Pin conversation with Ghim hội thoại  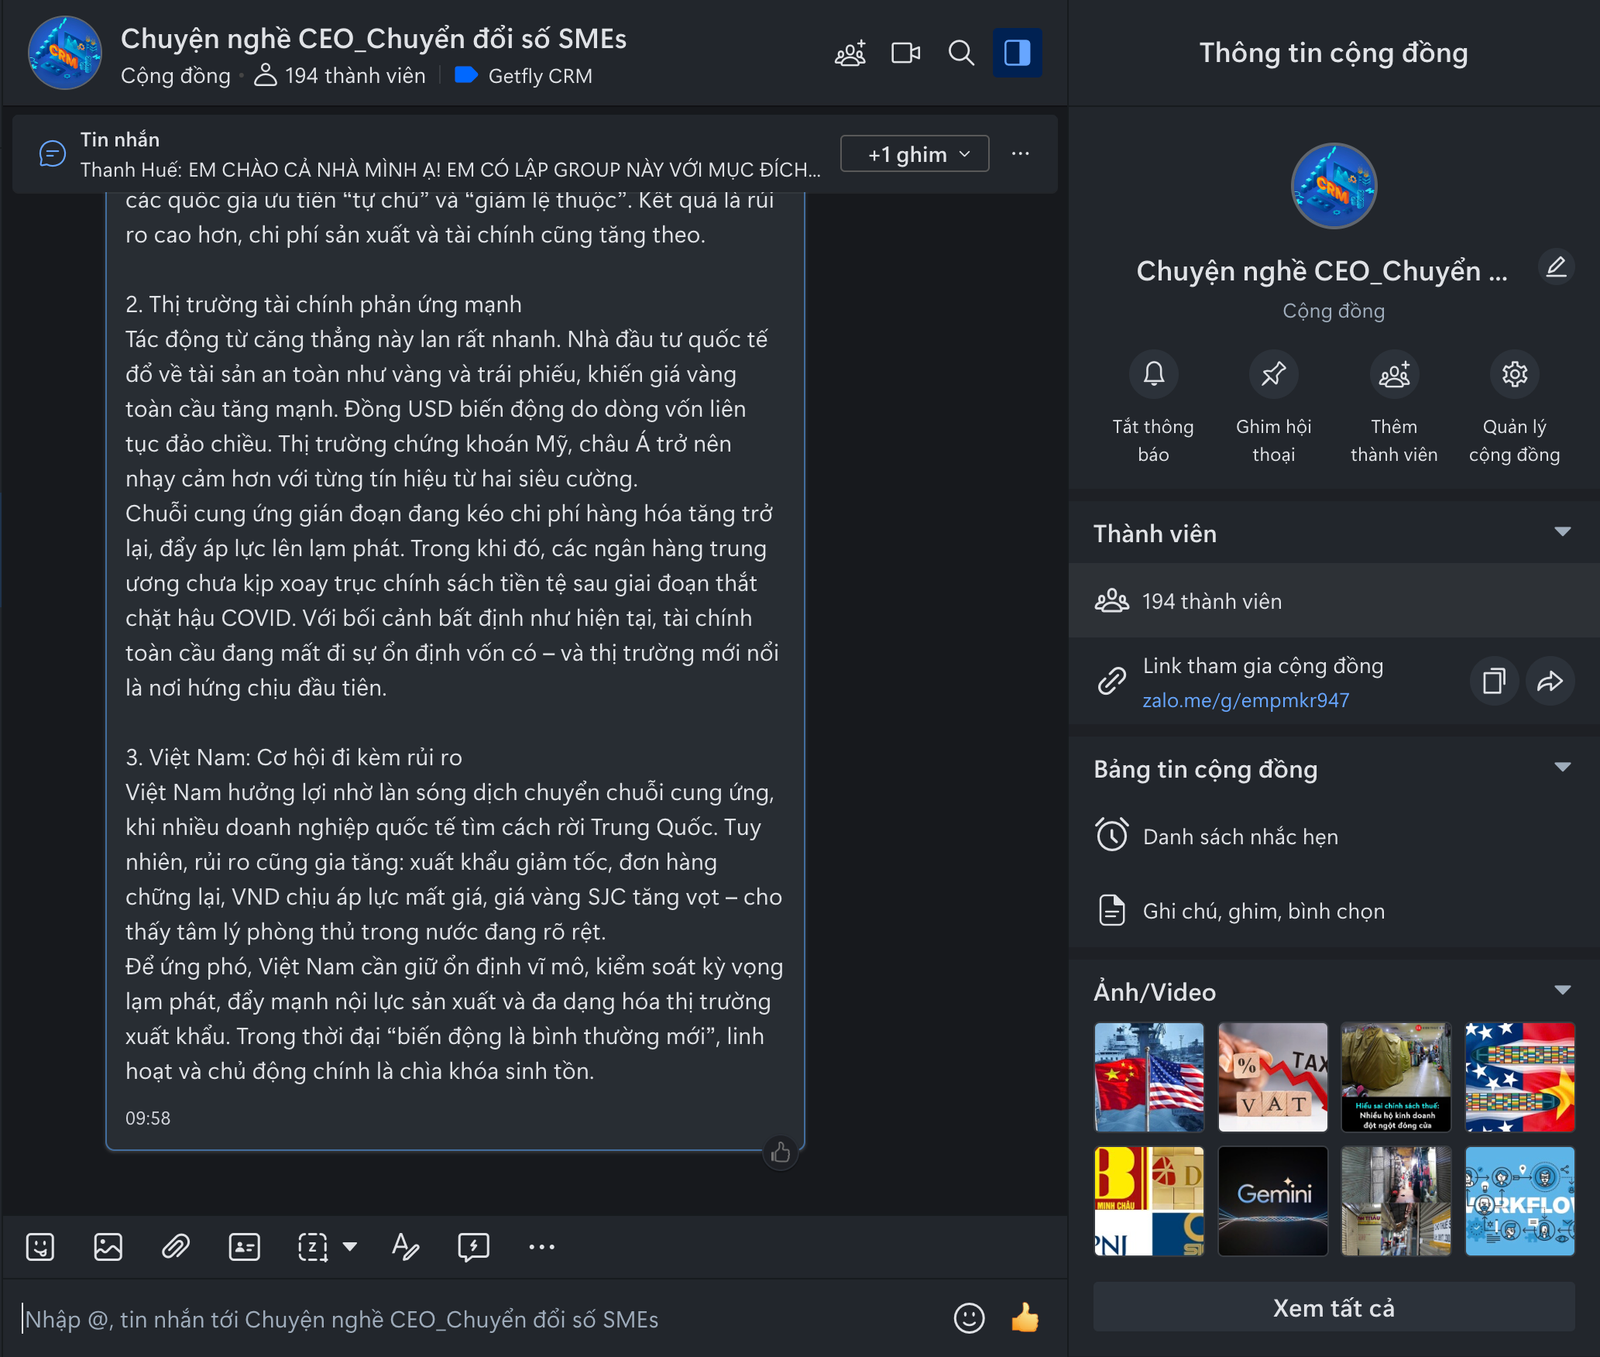point(1273,375)
